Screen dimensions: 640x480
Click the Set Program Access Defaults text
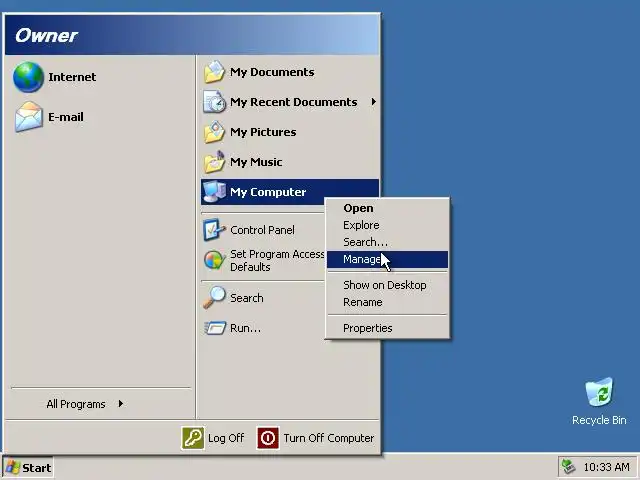[277, 260]
